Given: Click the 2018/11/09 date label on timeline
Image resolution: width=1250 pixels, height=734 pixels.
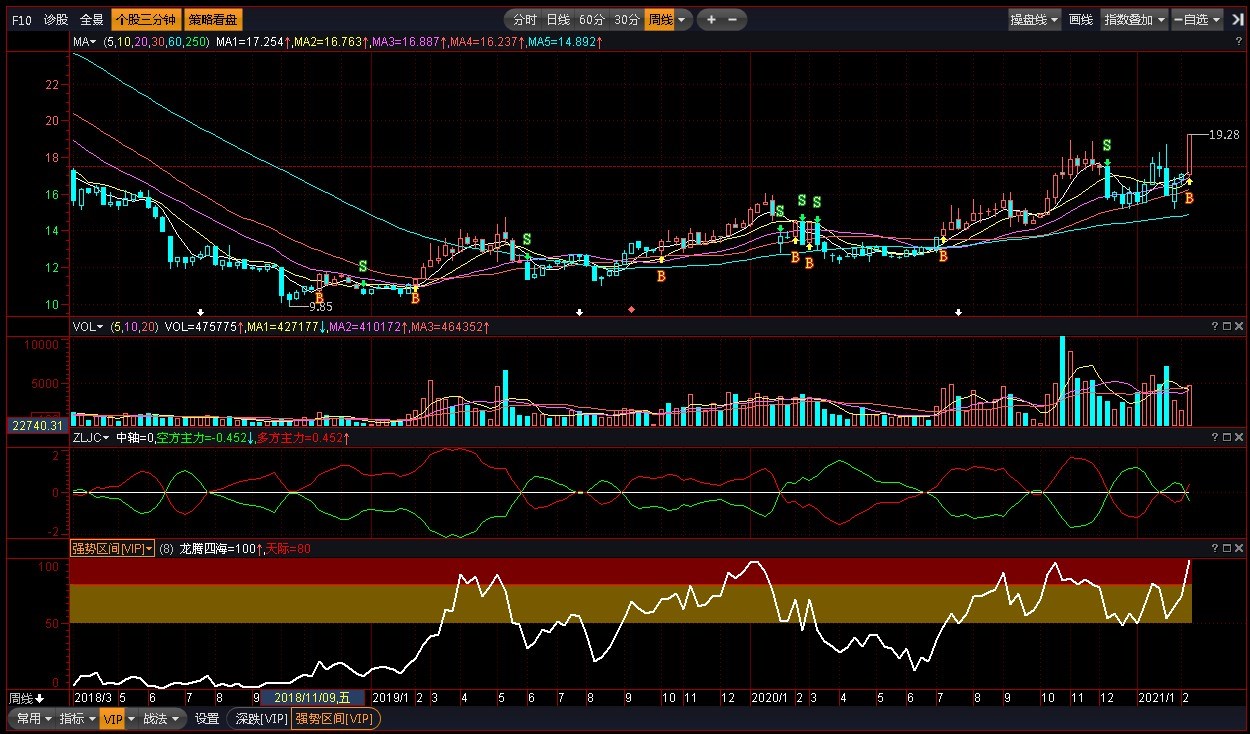Looking at the screenshot, I should 312,697.
